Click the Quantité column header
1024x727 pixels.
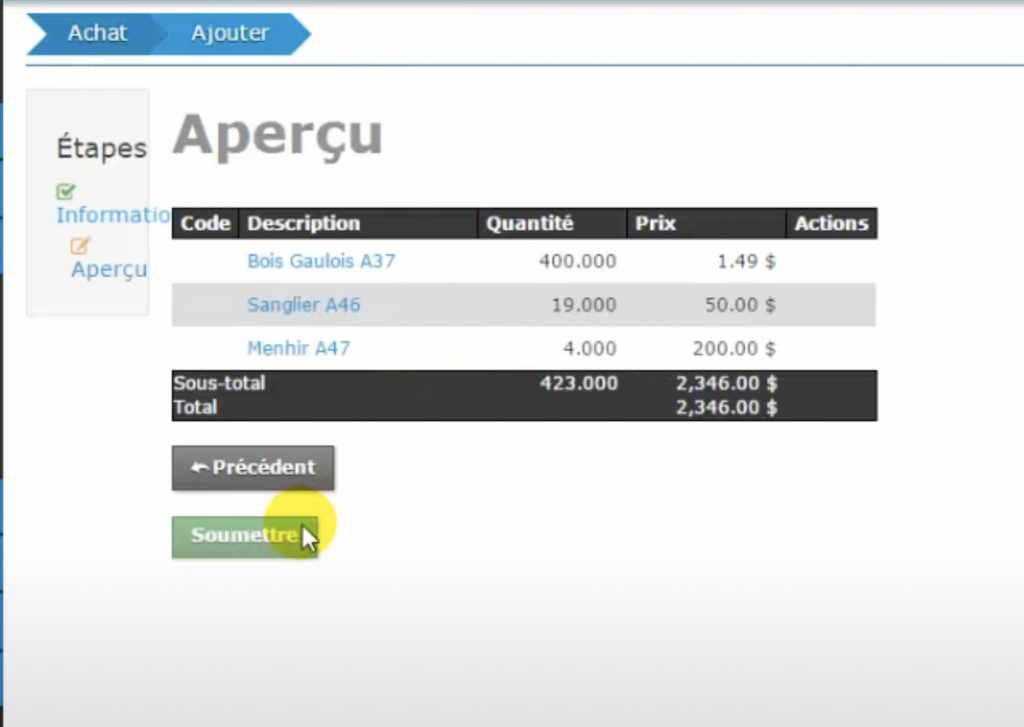(529, 224)
